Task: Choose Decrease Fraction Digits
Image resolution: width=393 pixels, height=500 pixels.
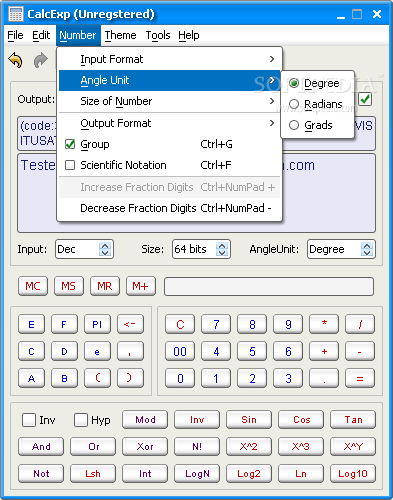Action: pos(170,208)
